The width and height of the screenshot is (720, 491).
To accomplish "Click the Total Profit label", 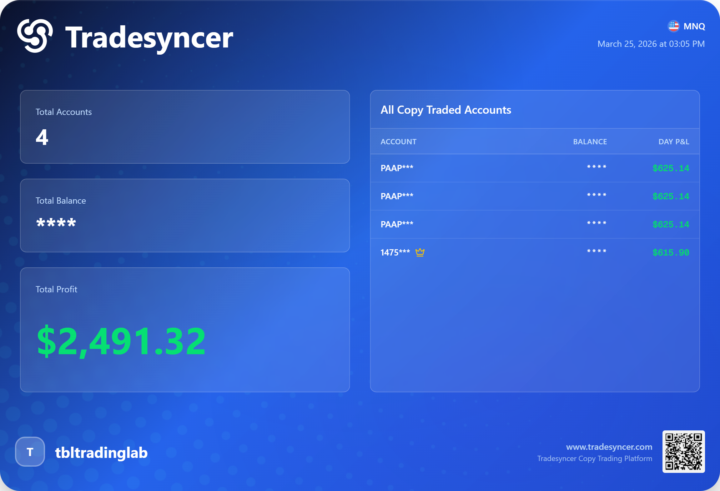I will (56, 289).
